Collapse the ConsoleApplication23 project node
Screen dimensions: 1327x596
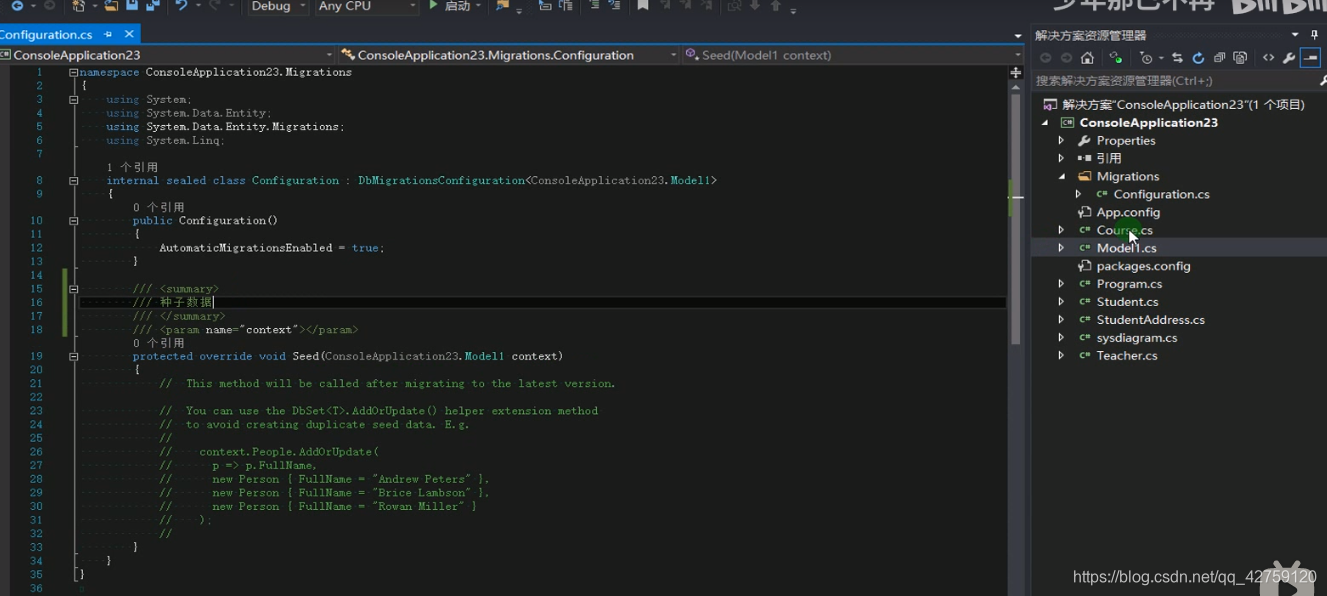(1045, 123)
